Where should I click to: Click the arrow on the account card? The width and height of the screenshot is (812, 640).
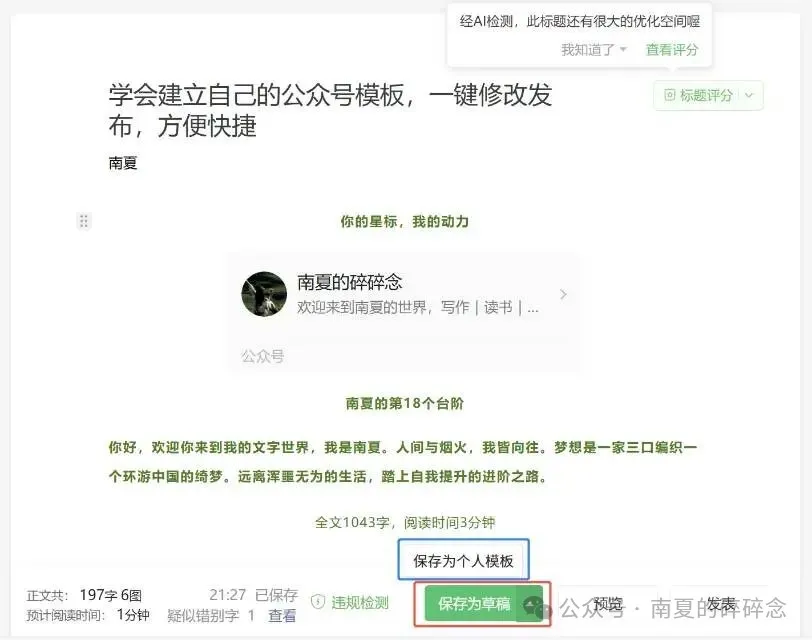point(563,294)
